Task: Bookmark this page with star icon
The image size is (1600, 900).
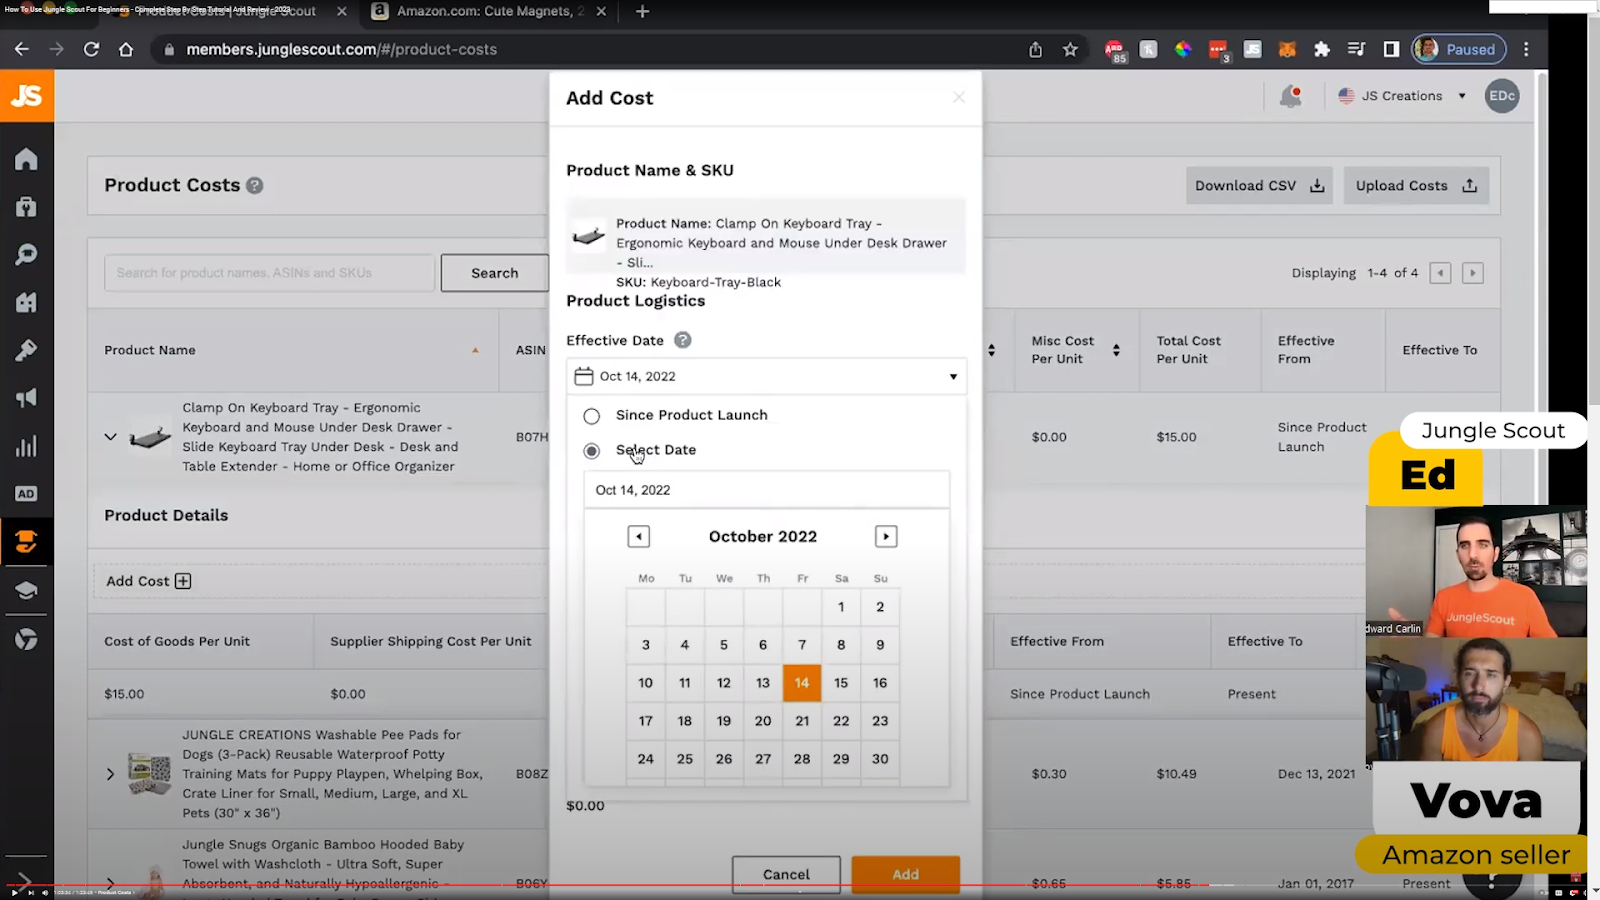Action: 1070,49
